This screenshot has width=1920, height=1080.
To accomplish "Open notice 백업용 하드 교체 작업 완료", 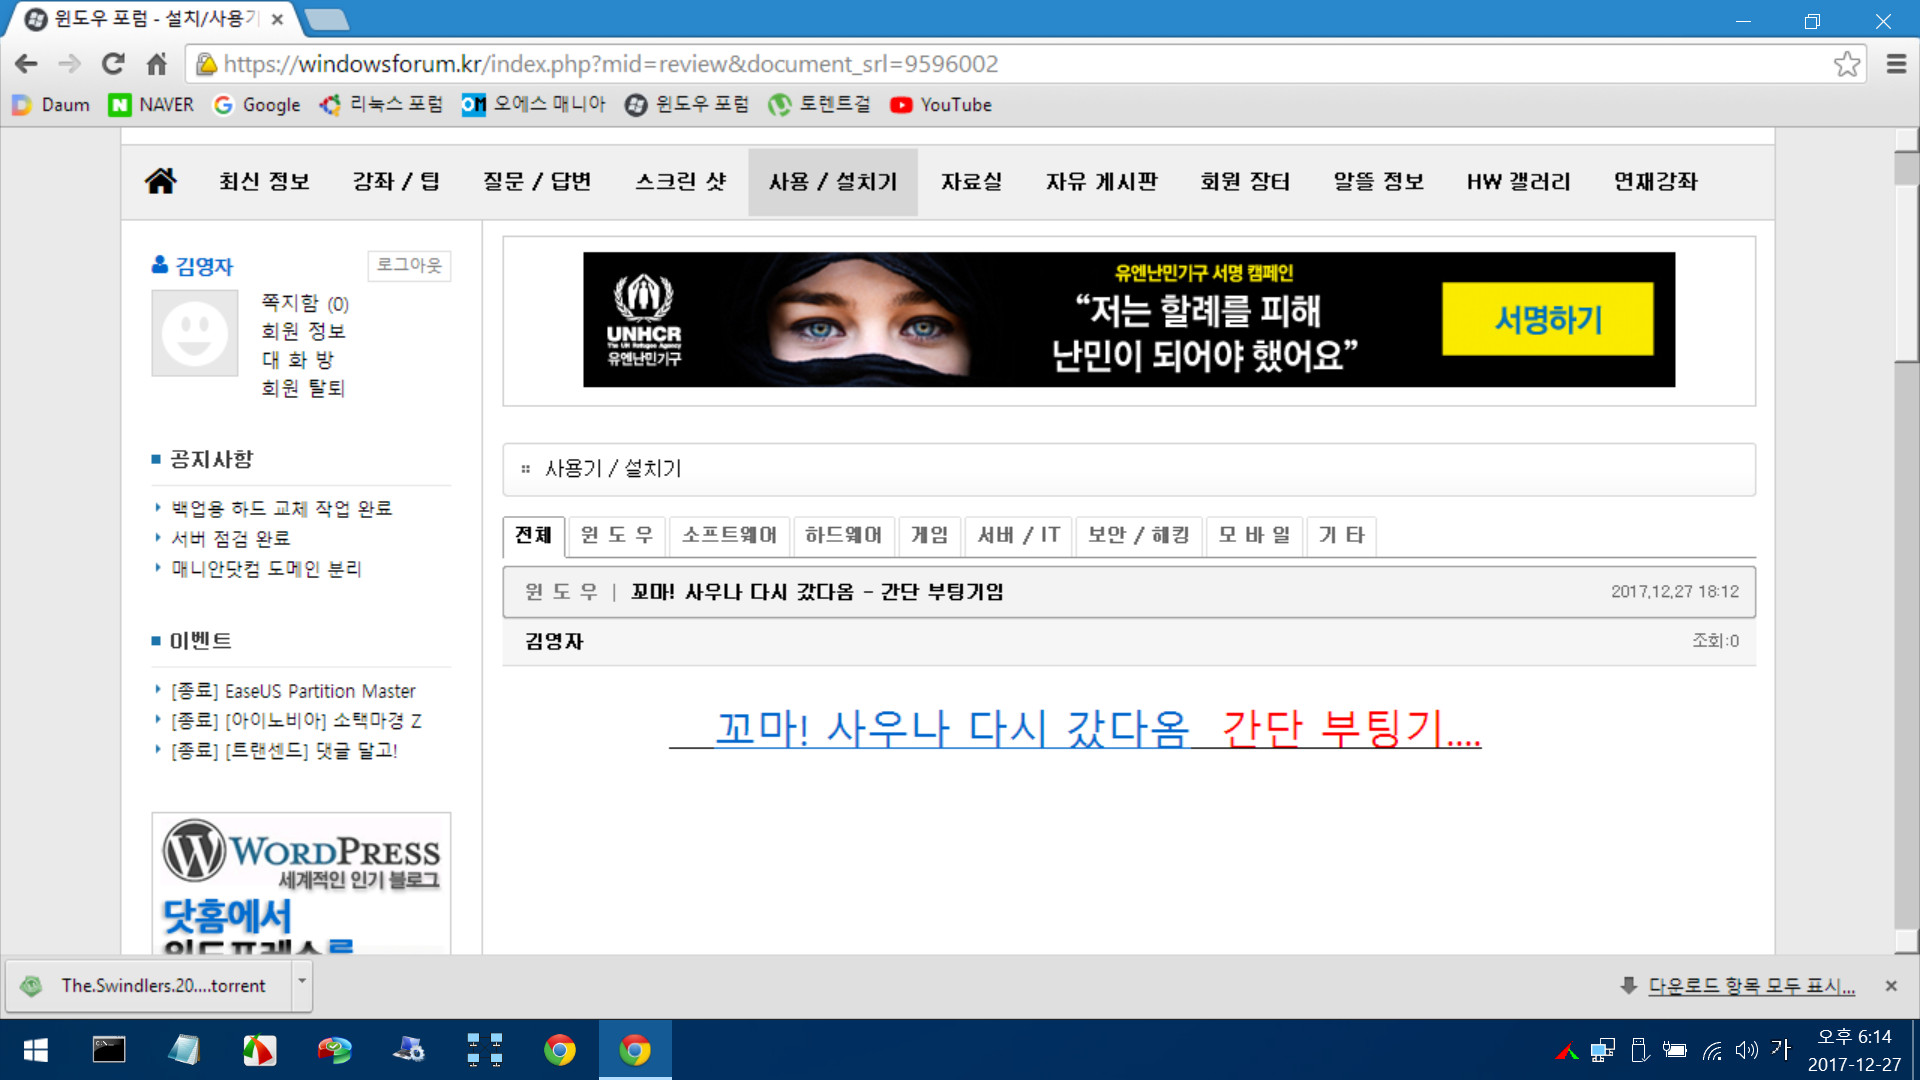I will [281, 509].
